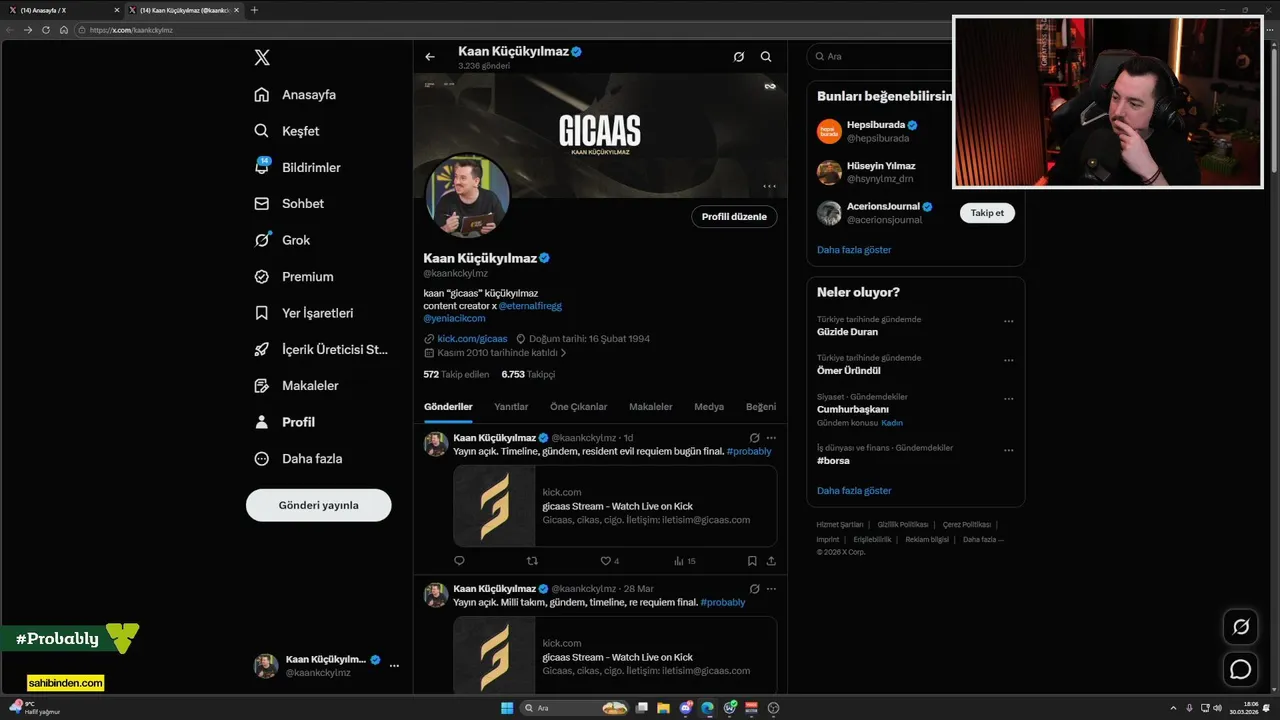
Task: Open account switcher dots beside @kaankckylmz
Action: click(x=394, y=666)
